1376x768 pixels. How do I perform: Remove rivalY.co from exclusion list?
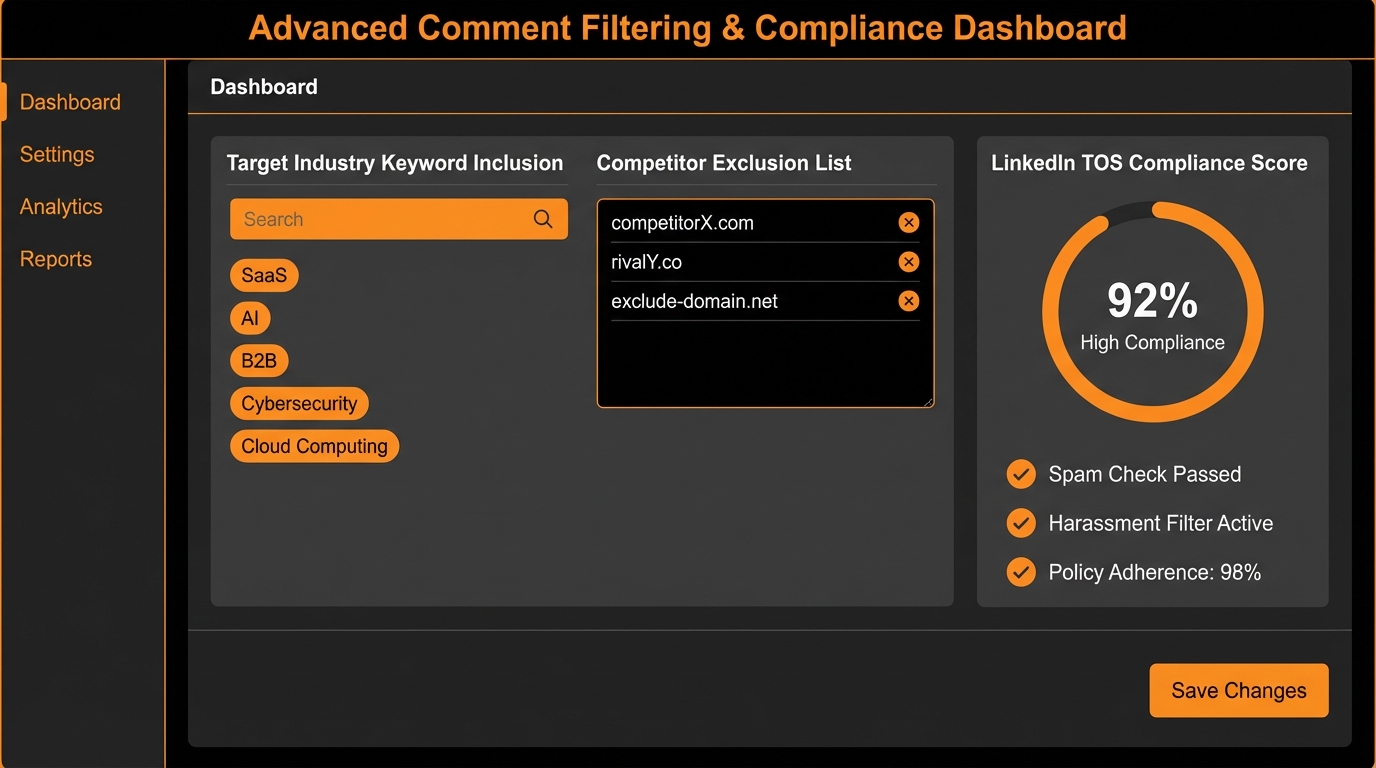pyautogui.click(x=908, y=262)
